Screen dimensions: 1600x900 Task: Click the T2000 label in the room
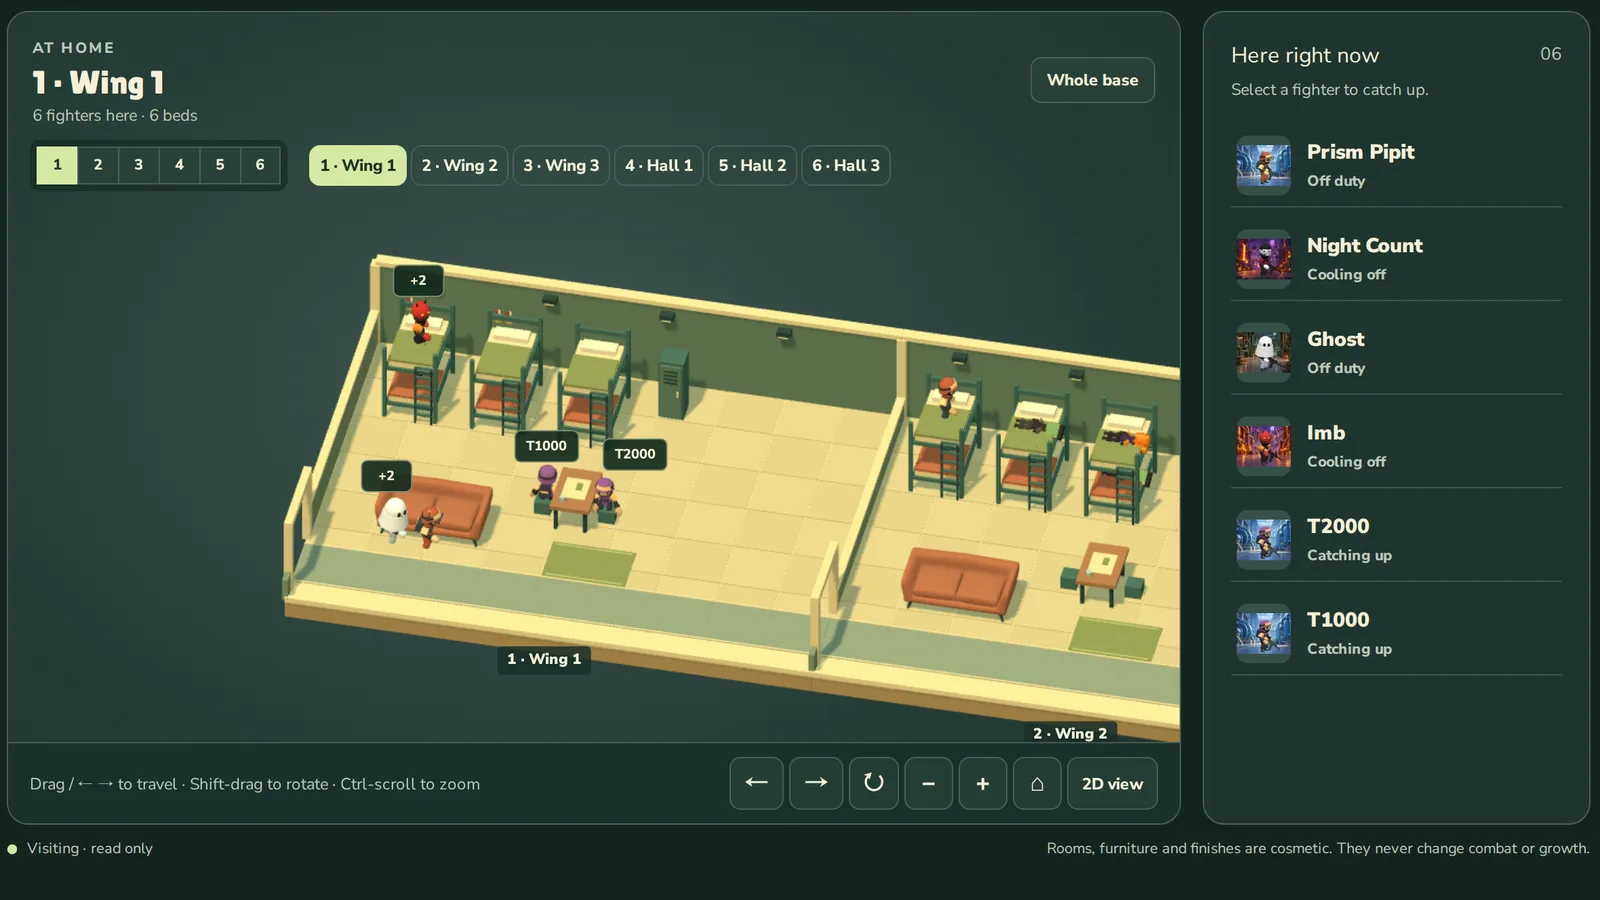point(635,454)
